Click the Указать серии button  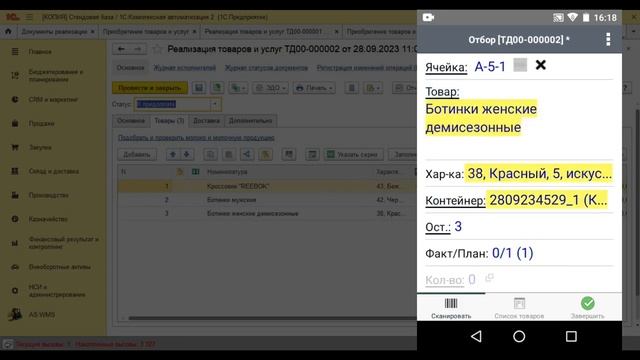tap(353, 155)
